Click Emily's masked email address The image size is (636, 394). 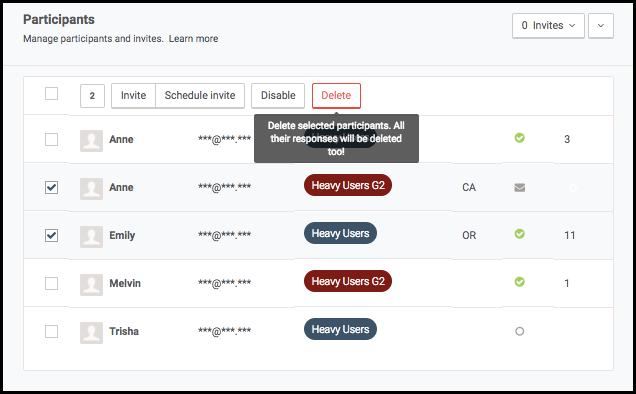pyautogui.click(x=224, y=235)
